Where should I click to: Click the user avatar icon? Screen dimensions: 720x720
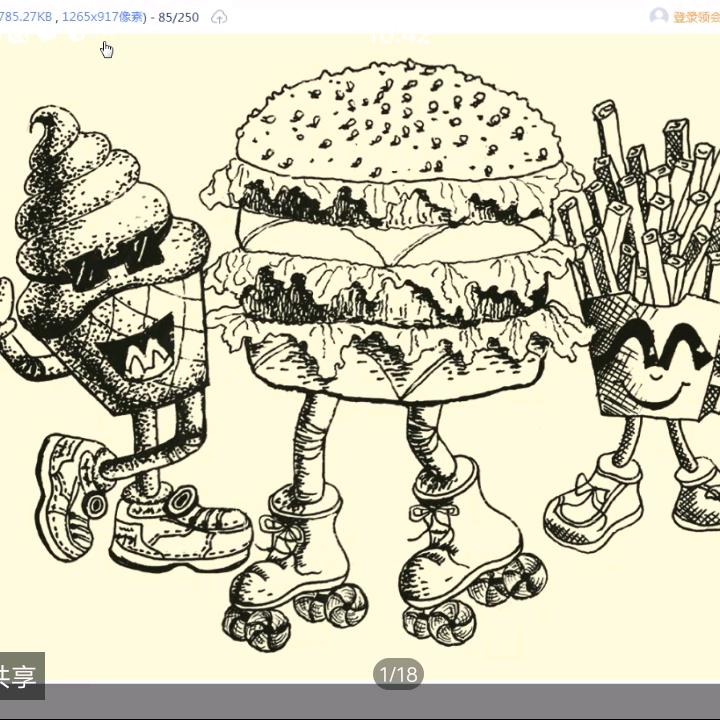[658, 16]
